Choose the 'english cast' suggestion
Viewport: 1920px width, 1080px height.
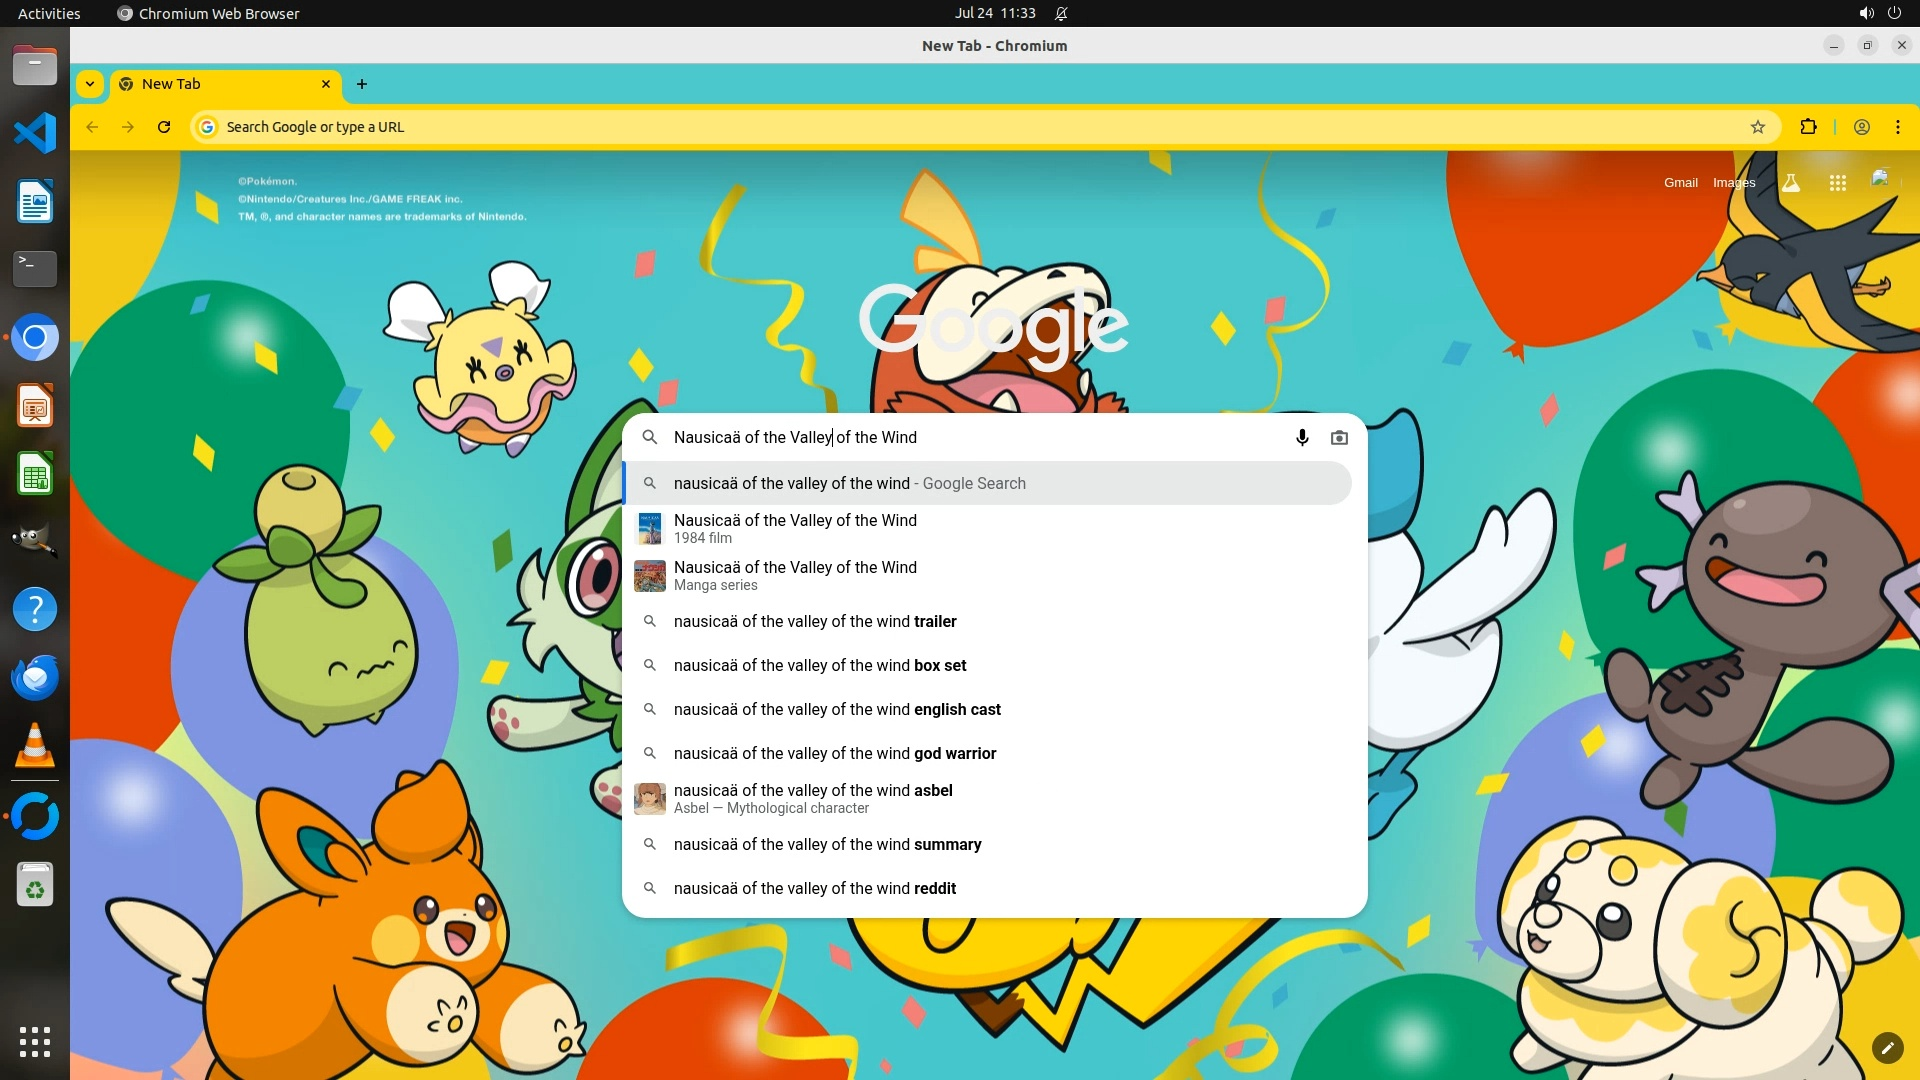[x=837, y=709]
